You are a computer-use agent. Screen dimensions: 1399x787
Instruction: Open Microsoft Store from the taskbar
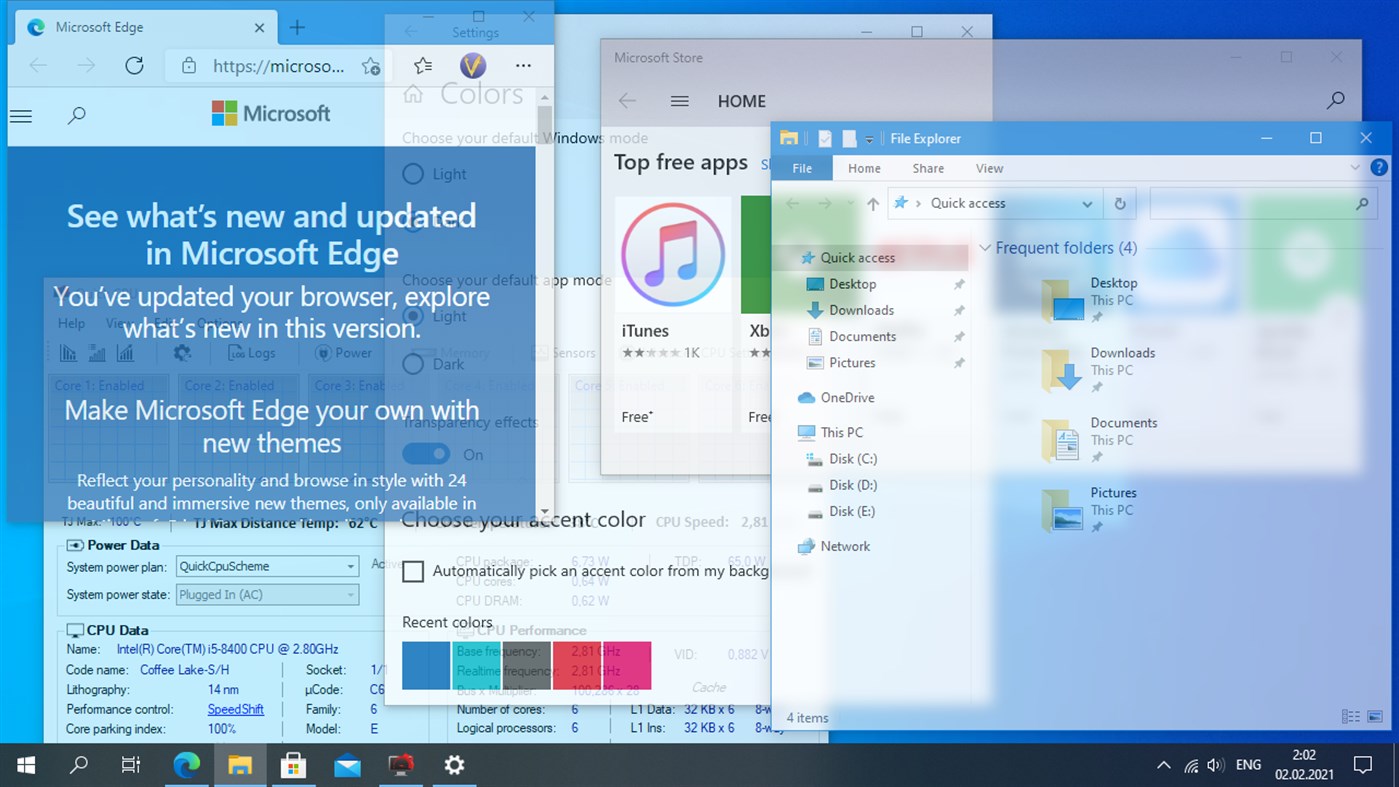(x=293, y=764)
